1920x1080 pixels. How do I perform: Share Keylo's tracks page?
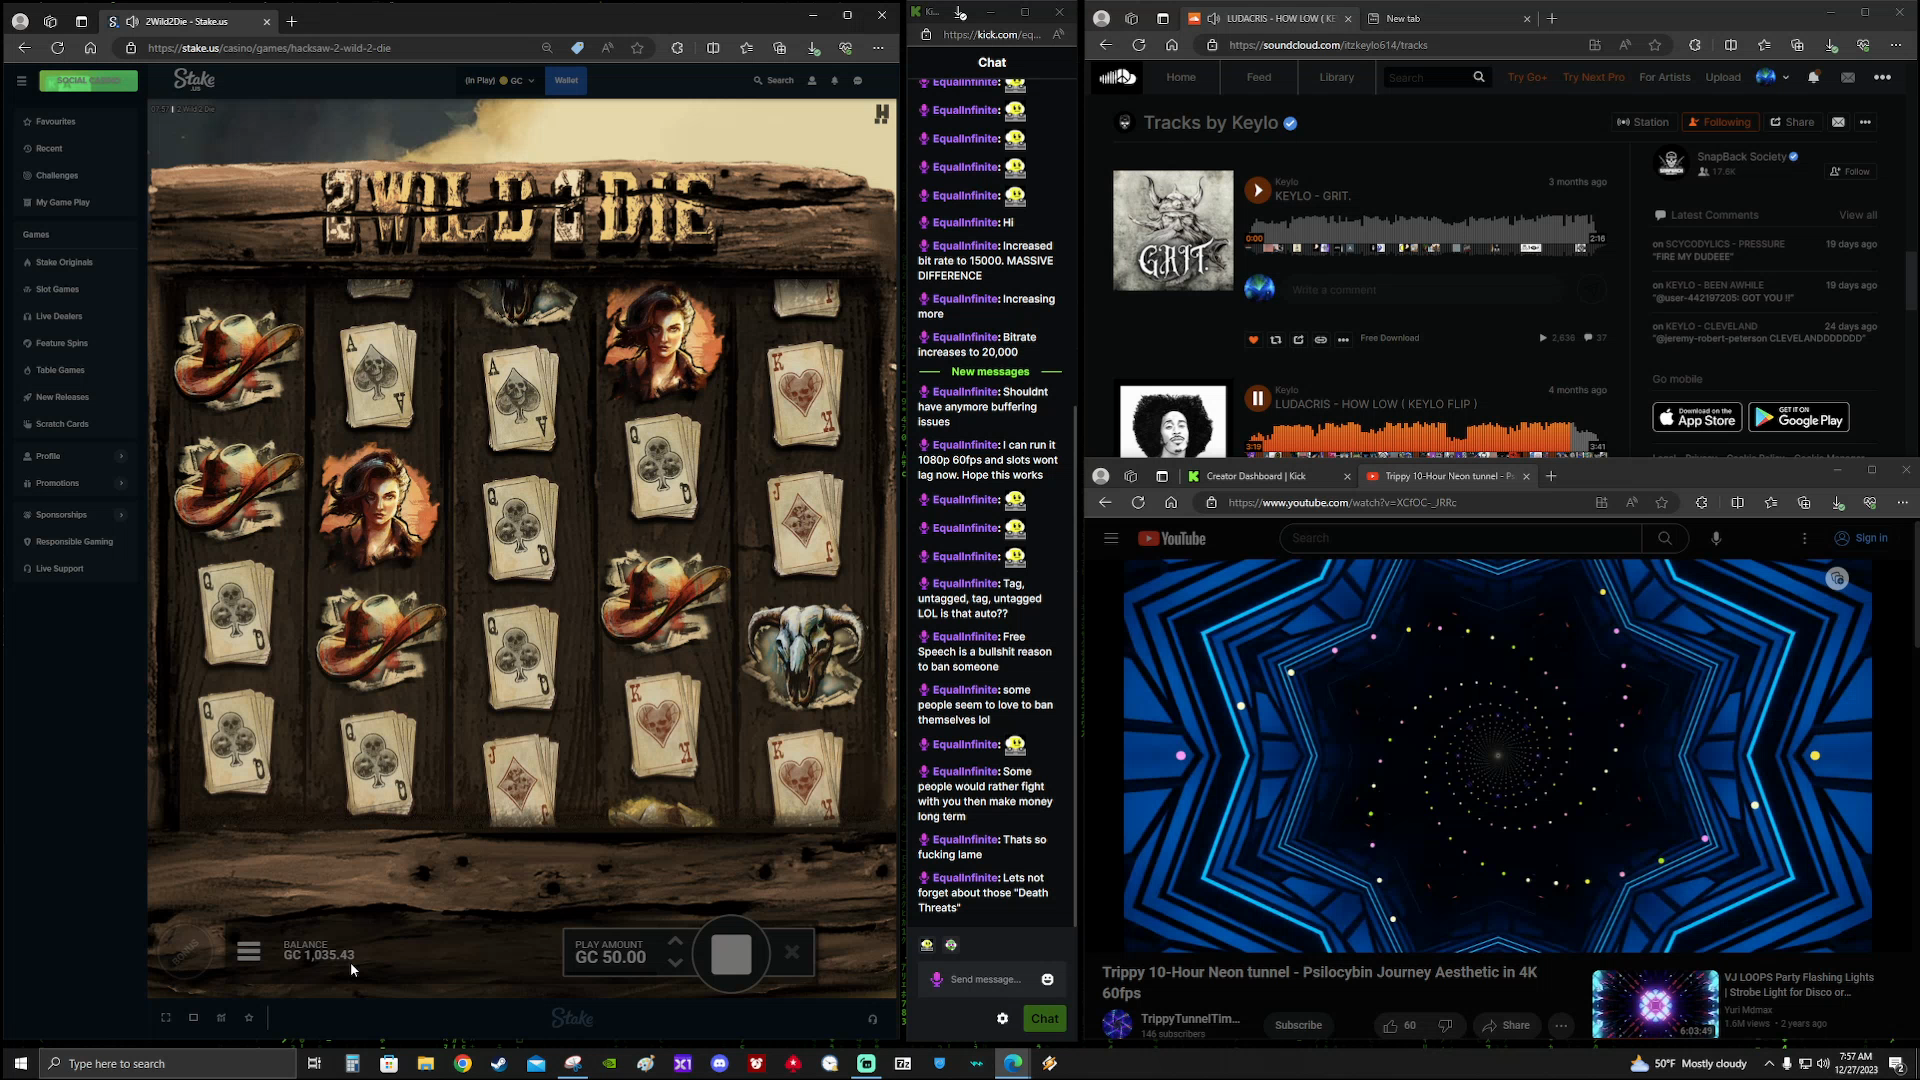1792,122
